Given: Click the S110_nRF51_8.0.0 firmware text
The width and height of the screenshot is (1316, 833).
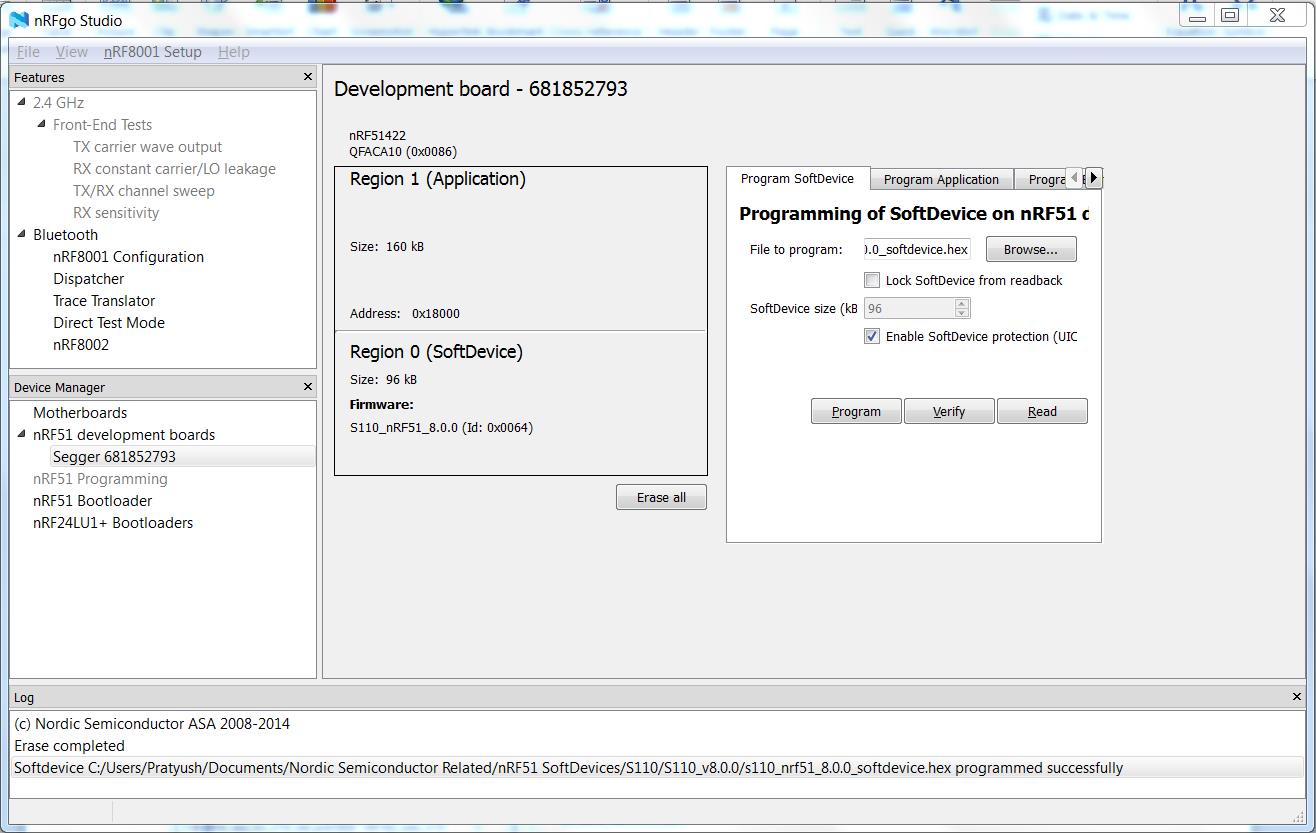Looking at the screenshot, I should coord(441,427).
